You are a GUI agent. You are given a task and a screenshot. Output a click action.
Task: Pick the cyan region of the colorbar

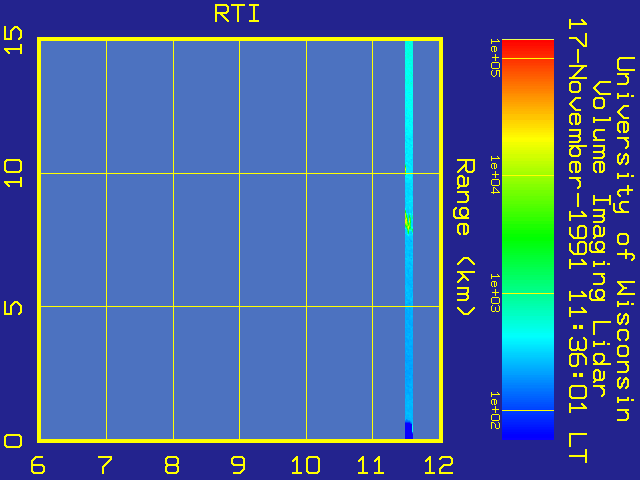click(x=528, y=339)
